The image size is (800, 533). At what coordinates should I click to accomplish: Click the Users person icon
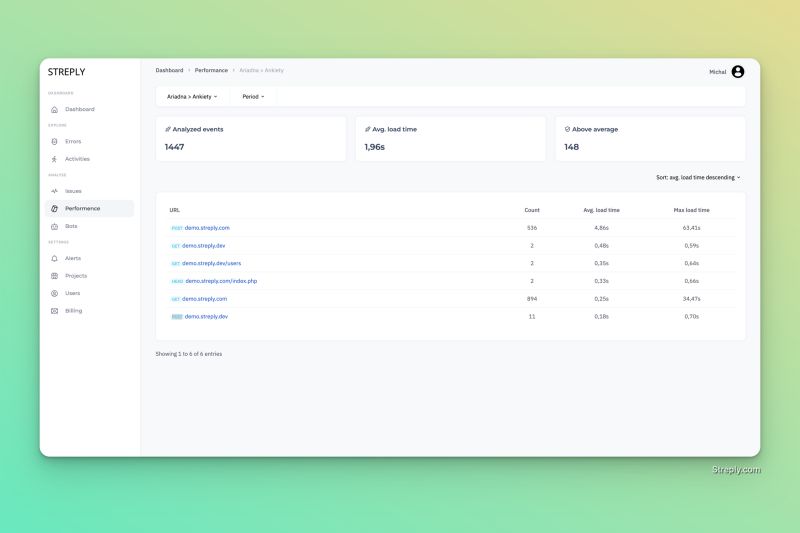tap(55, 293)
